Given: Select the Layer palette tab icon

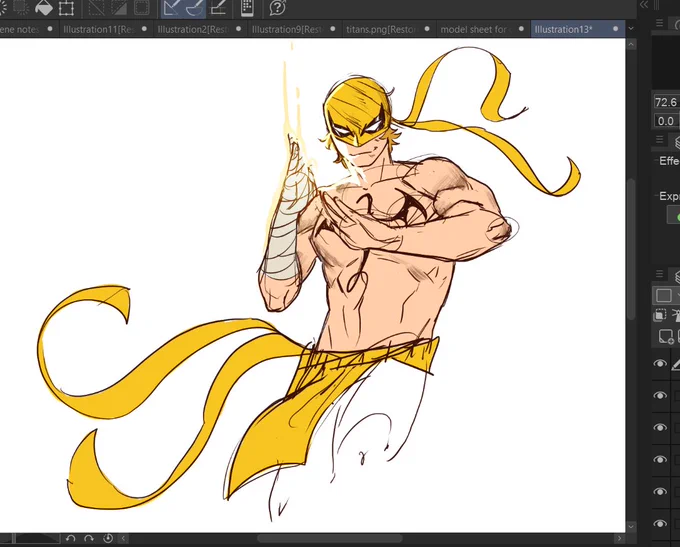Looking at the screenshot, I should (x=677, y=276).
